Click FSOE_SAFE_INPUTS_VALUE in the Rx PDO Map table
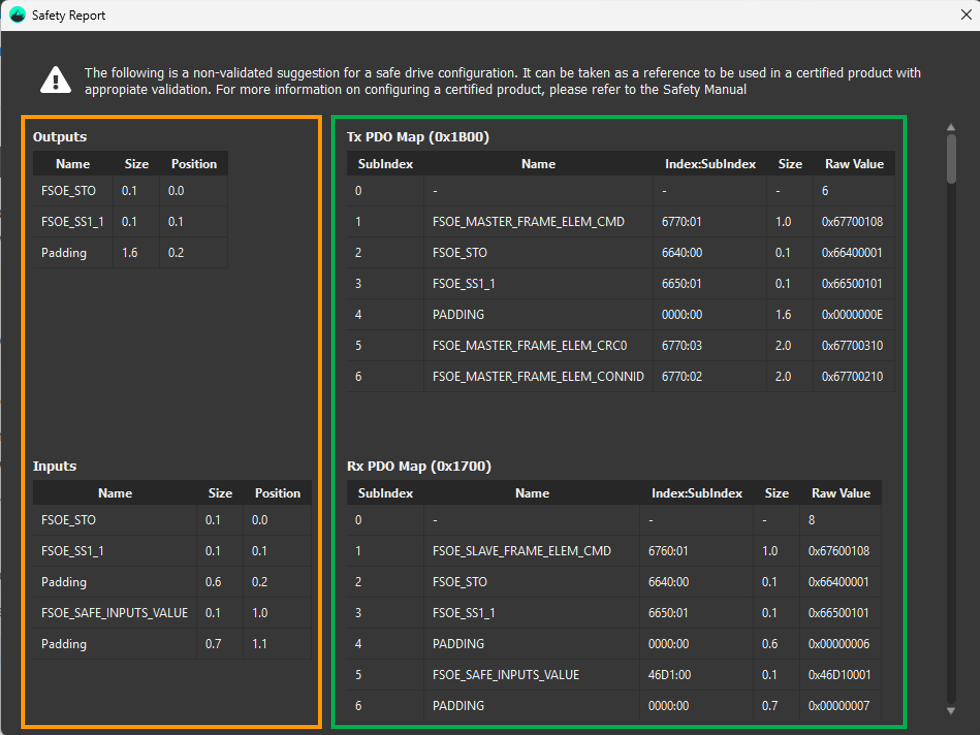Viewport: 980px width, 735px height. 505,675
